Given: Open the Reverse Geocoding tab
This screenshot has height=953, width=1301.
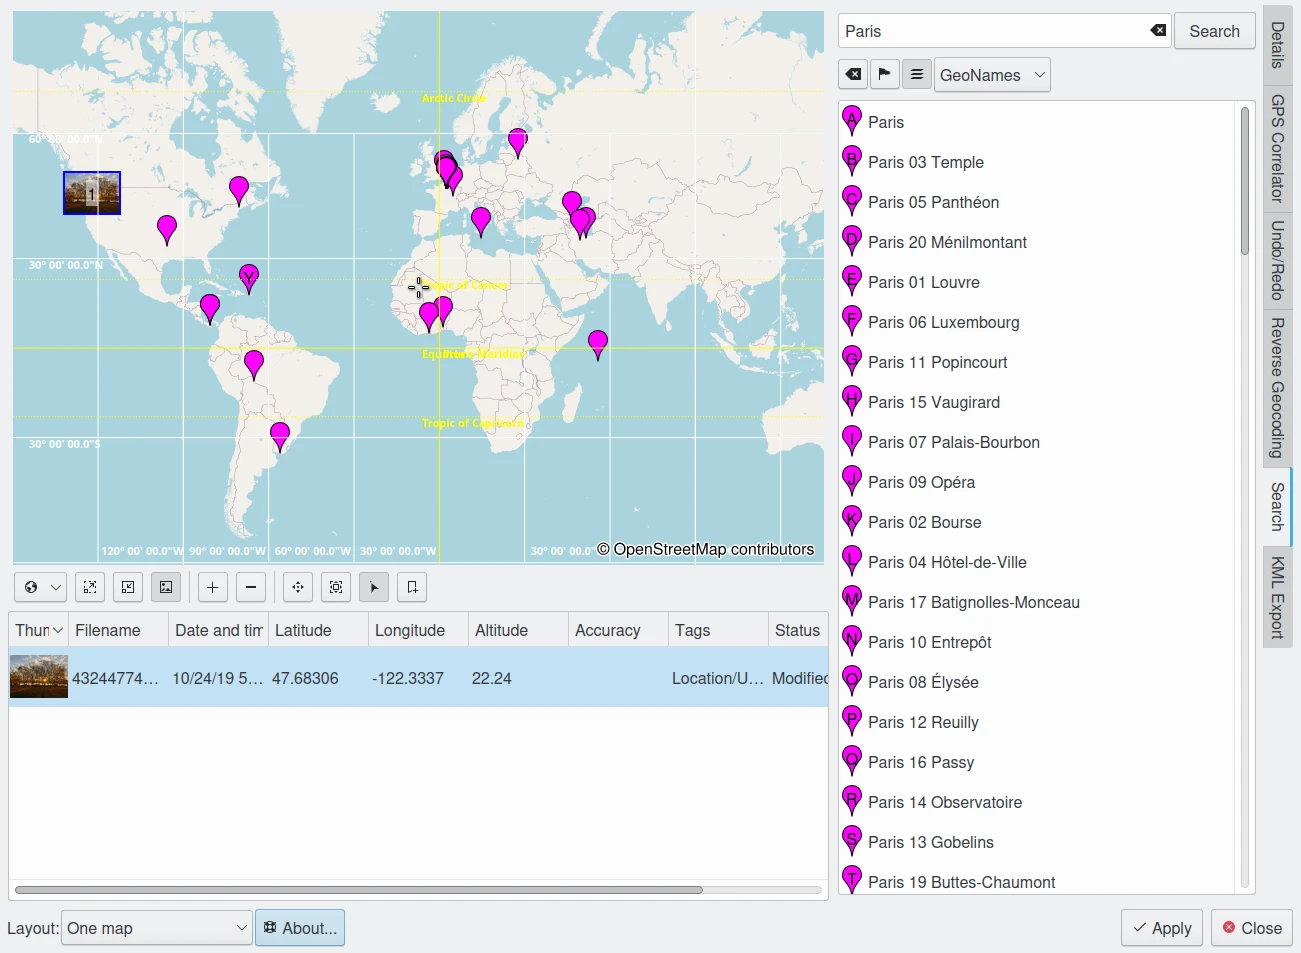Looking at the screenshot, I should 1277,388.
